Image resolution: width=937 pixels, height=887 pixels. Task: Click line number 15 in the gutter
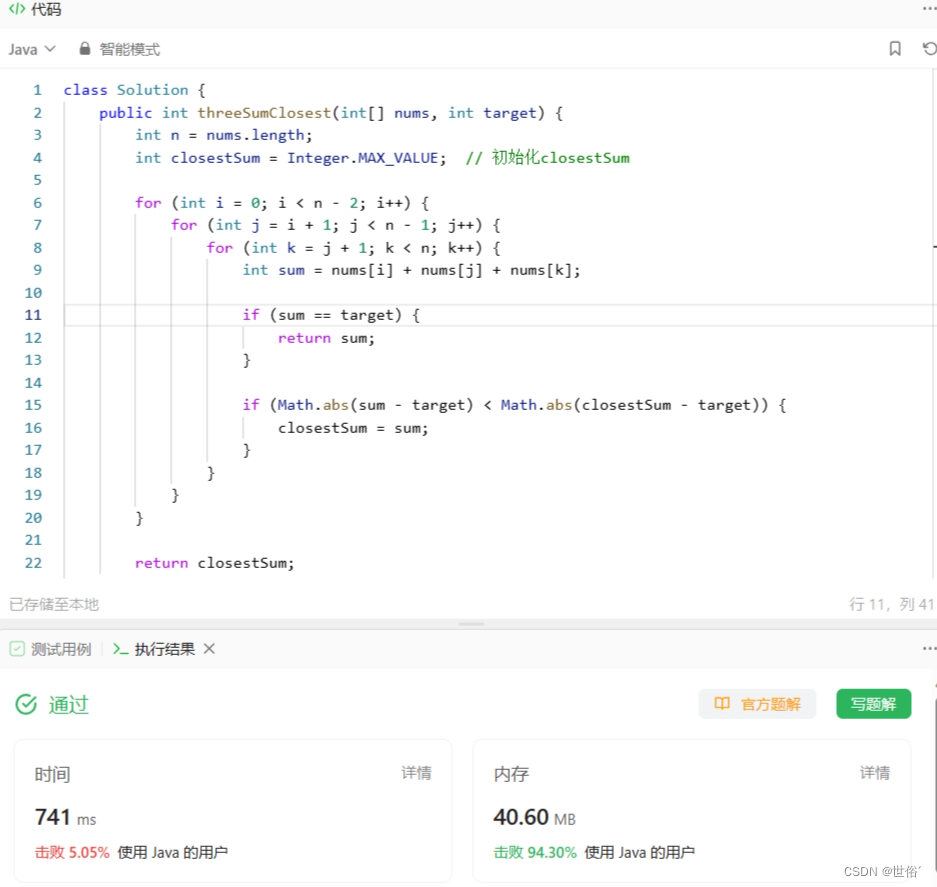(x=33, y=405)
